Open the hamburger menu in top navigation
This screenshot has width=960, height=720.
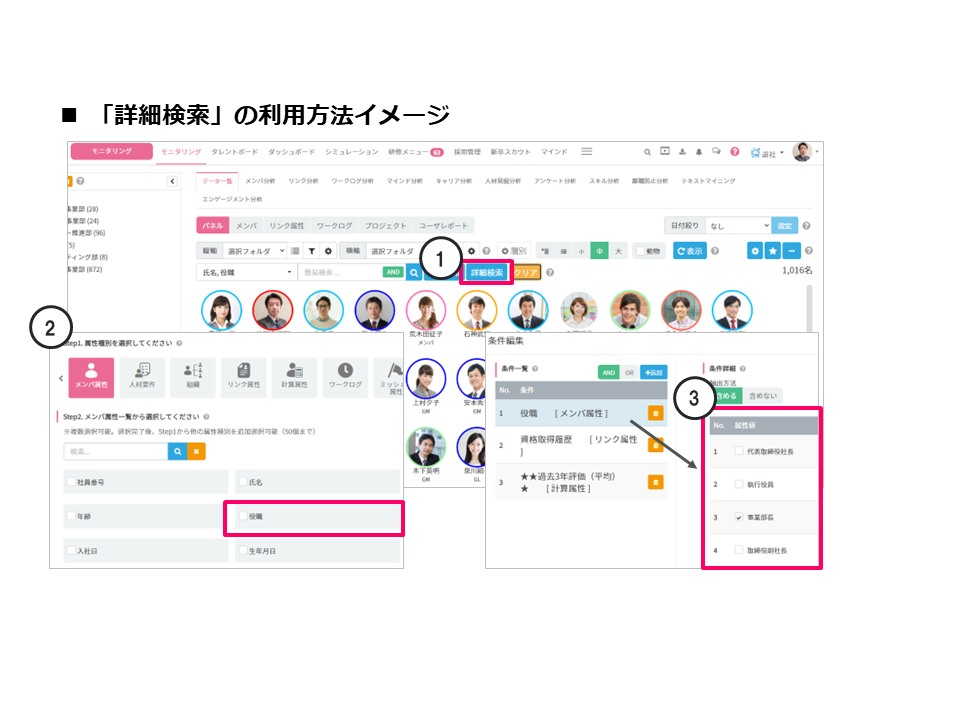click(587, 151)
